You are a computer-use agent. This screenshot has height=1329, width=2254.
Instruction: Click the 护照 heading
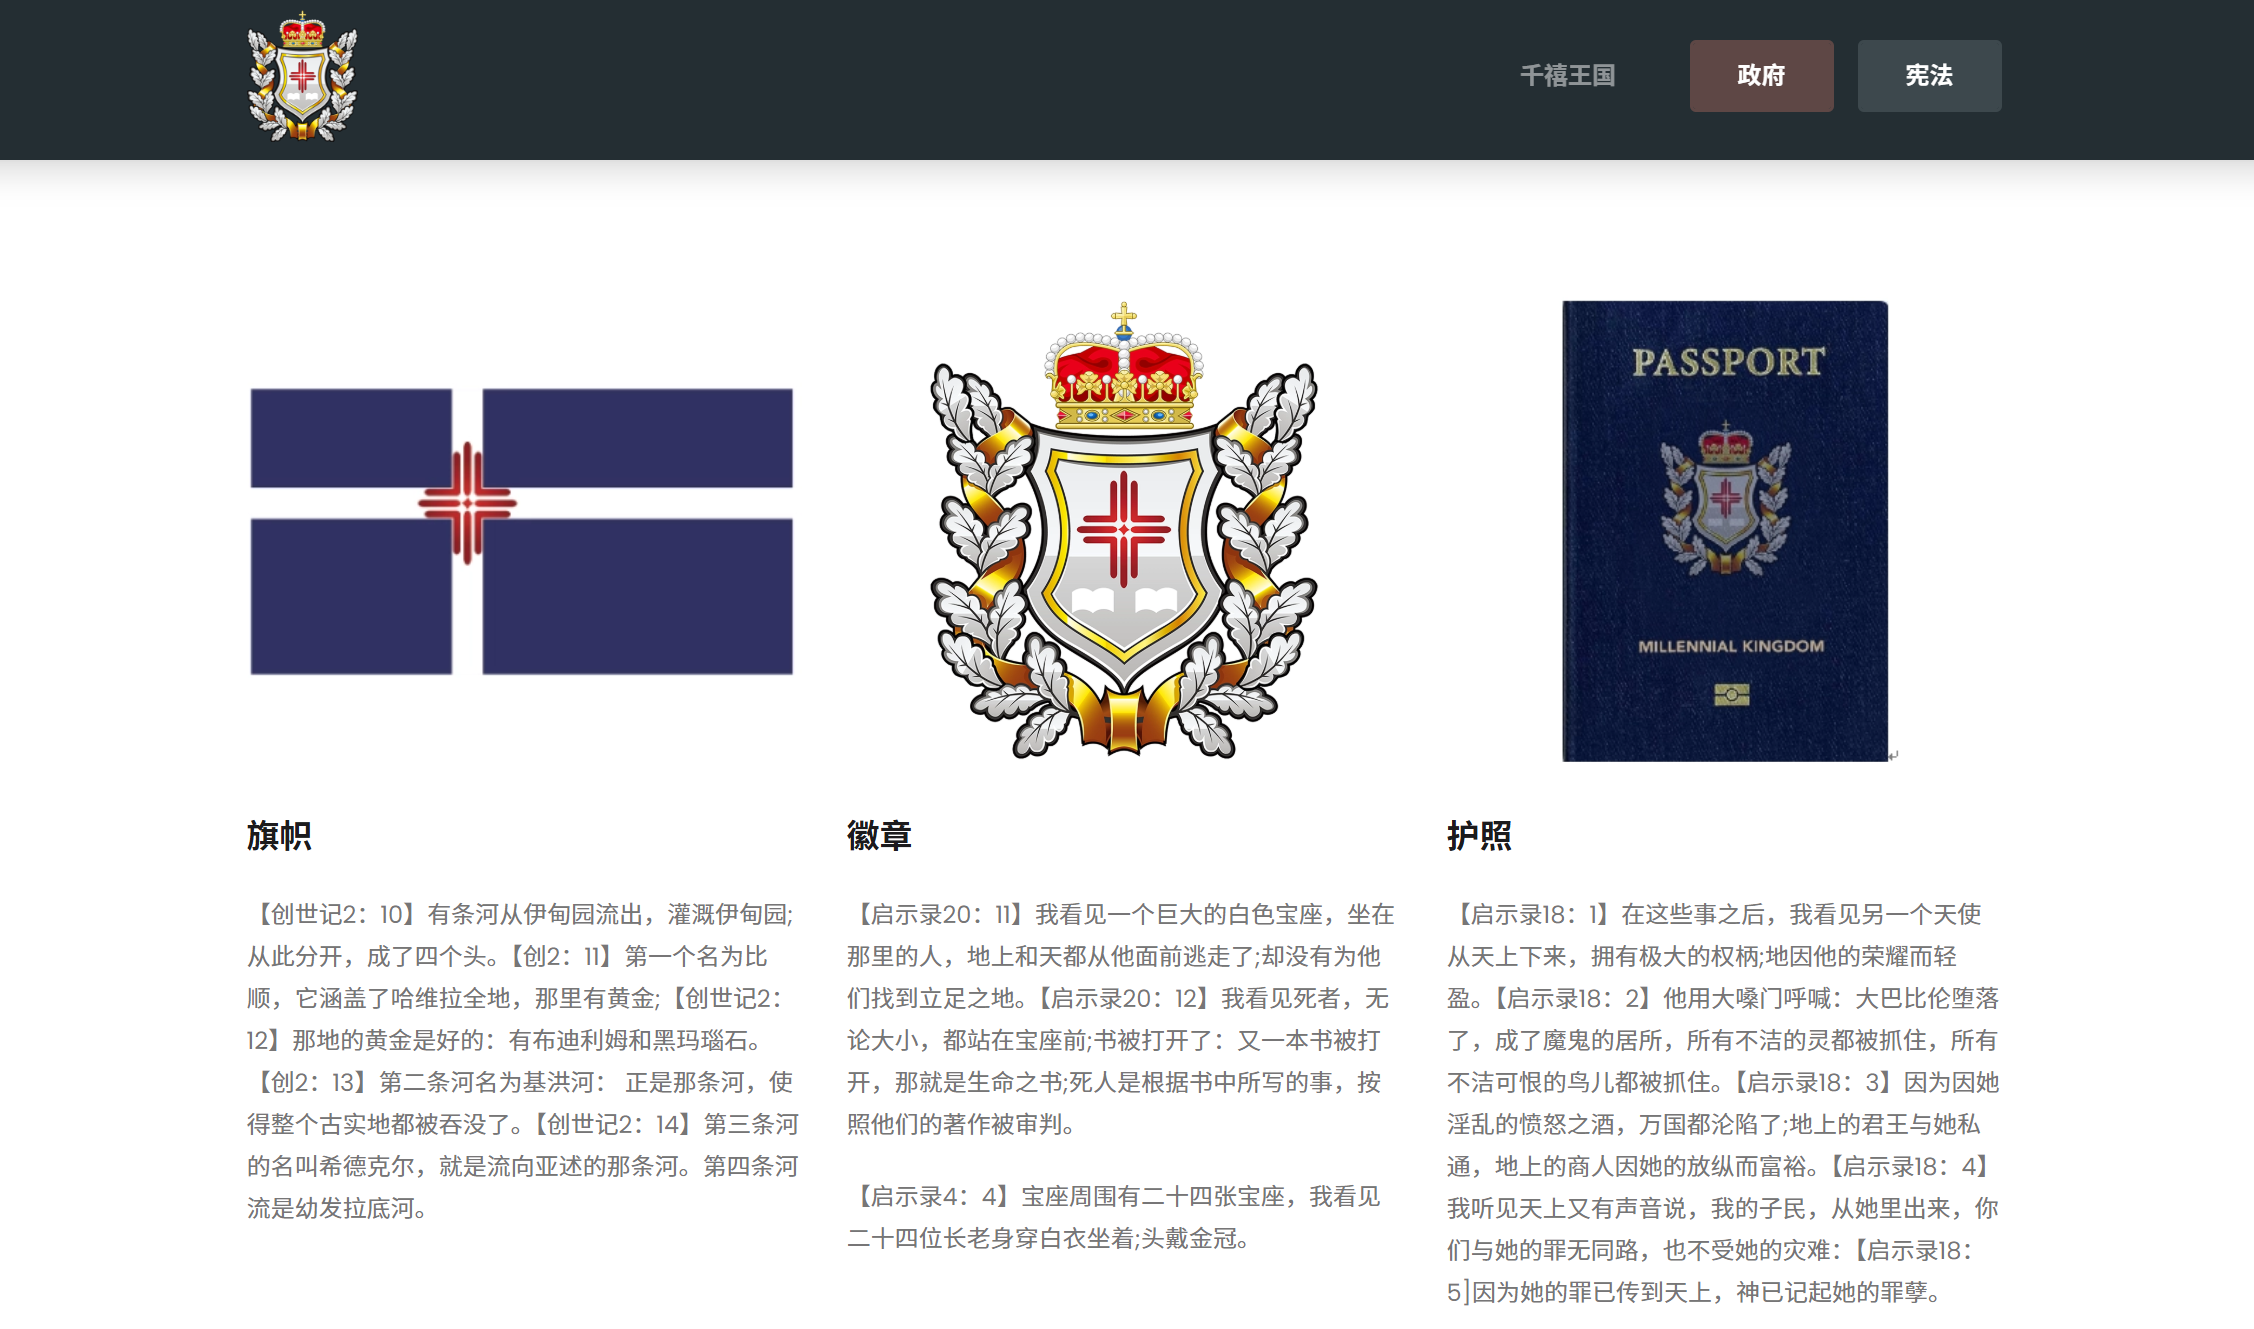tap(1479, 835)
